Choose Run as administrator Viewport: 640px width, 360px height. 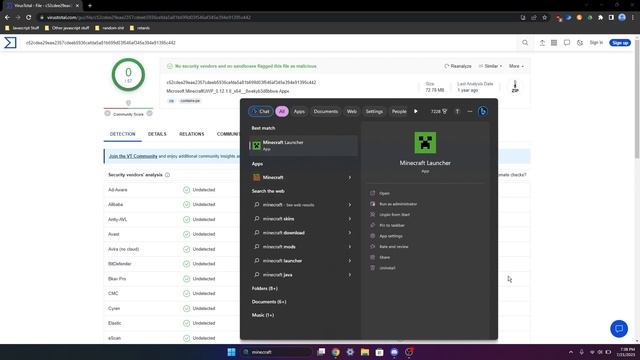pyautogui.click(x=398, y=204)
